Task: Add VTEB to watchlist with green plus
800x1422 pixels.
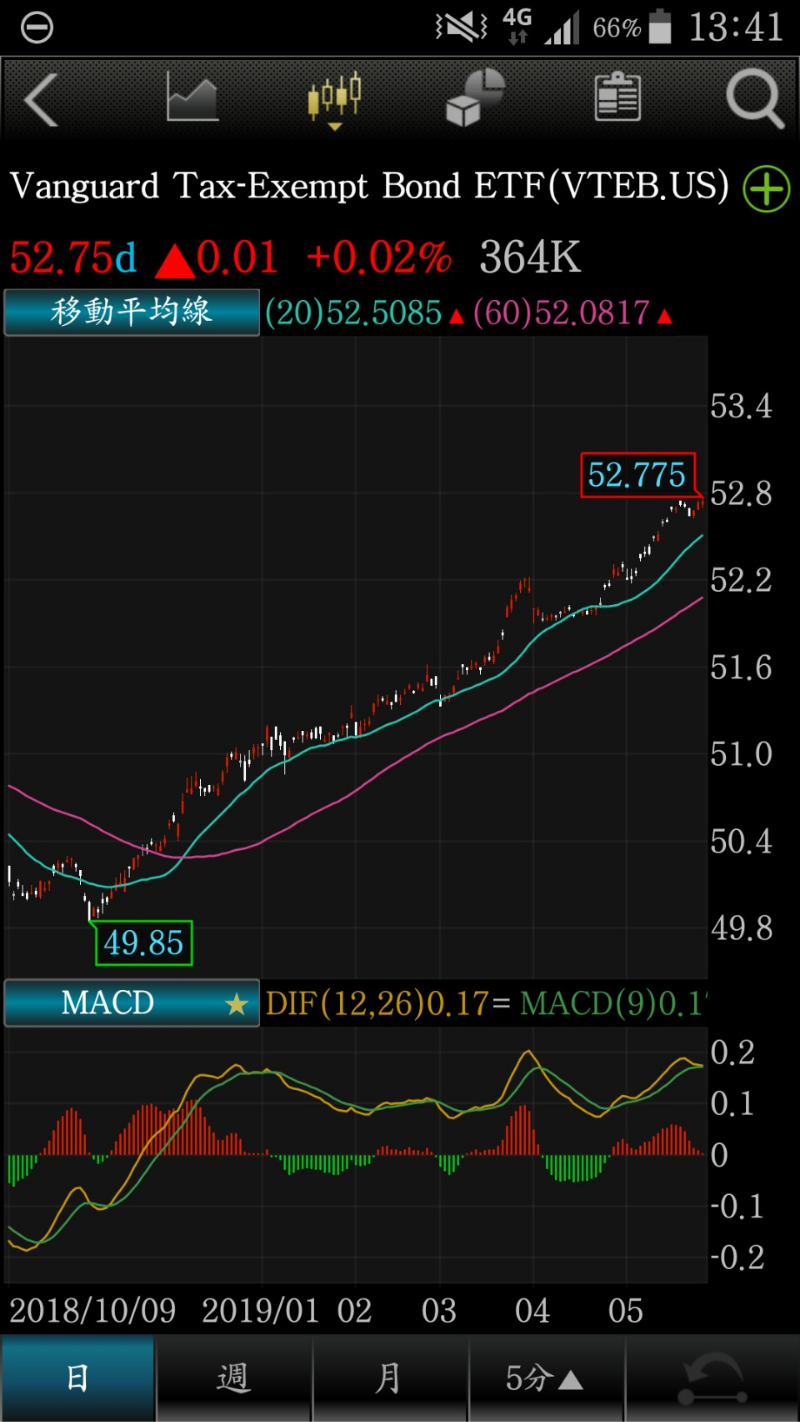Action: (x=767, y=190)
